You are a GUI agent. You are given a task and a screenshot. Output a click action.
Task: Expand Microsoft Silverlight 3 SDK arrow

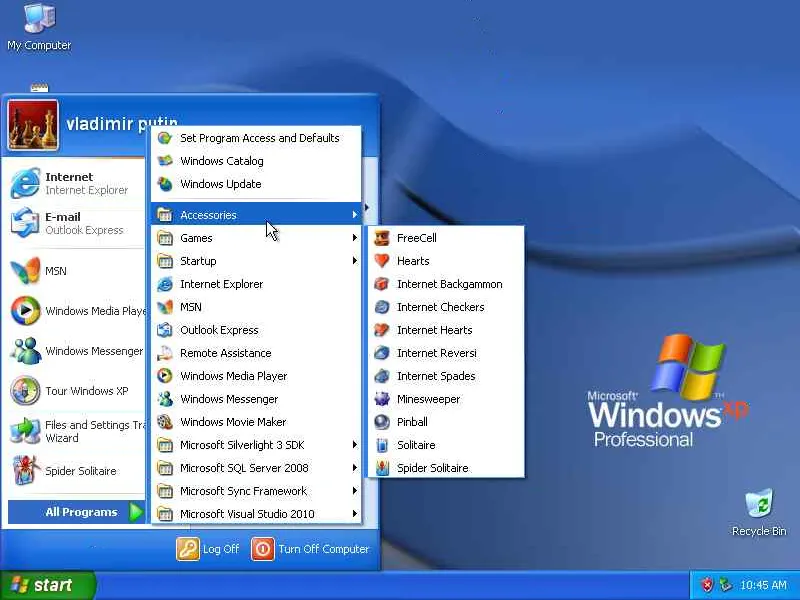pyautogui.click(x=355, y=445)
